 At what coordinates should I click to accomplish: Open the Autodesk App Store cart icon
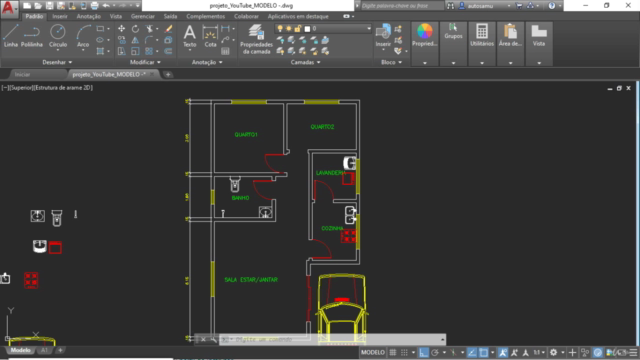519,6
